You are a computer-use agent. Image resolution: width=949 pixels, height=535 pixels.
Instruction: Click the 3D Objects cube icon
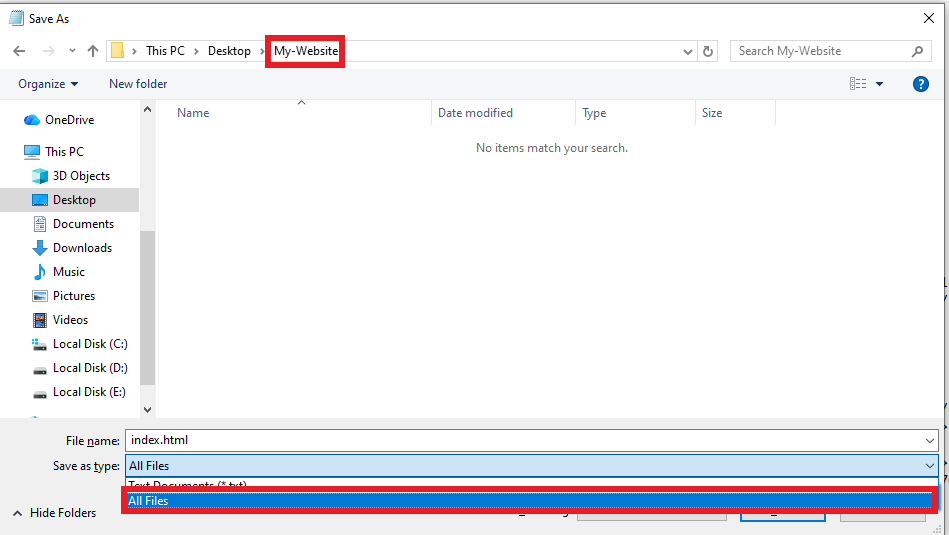click(x=40, y=176)
